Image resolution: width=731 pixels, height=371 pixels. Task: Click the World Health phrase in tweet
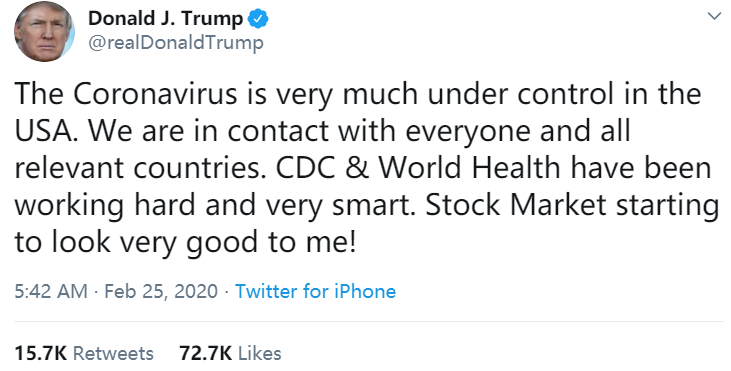[469, 168]
